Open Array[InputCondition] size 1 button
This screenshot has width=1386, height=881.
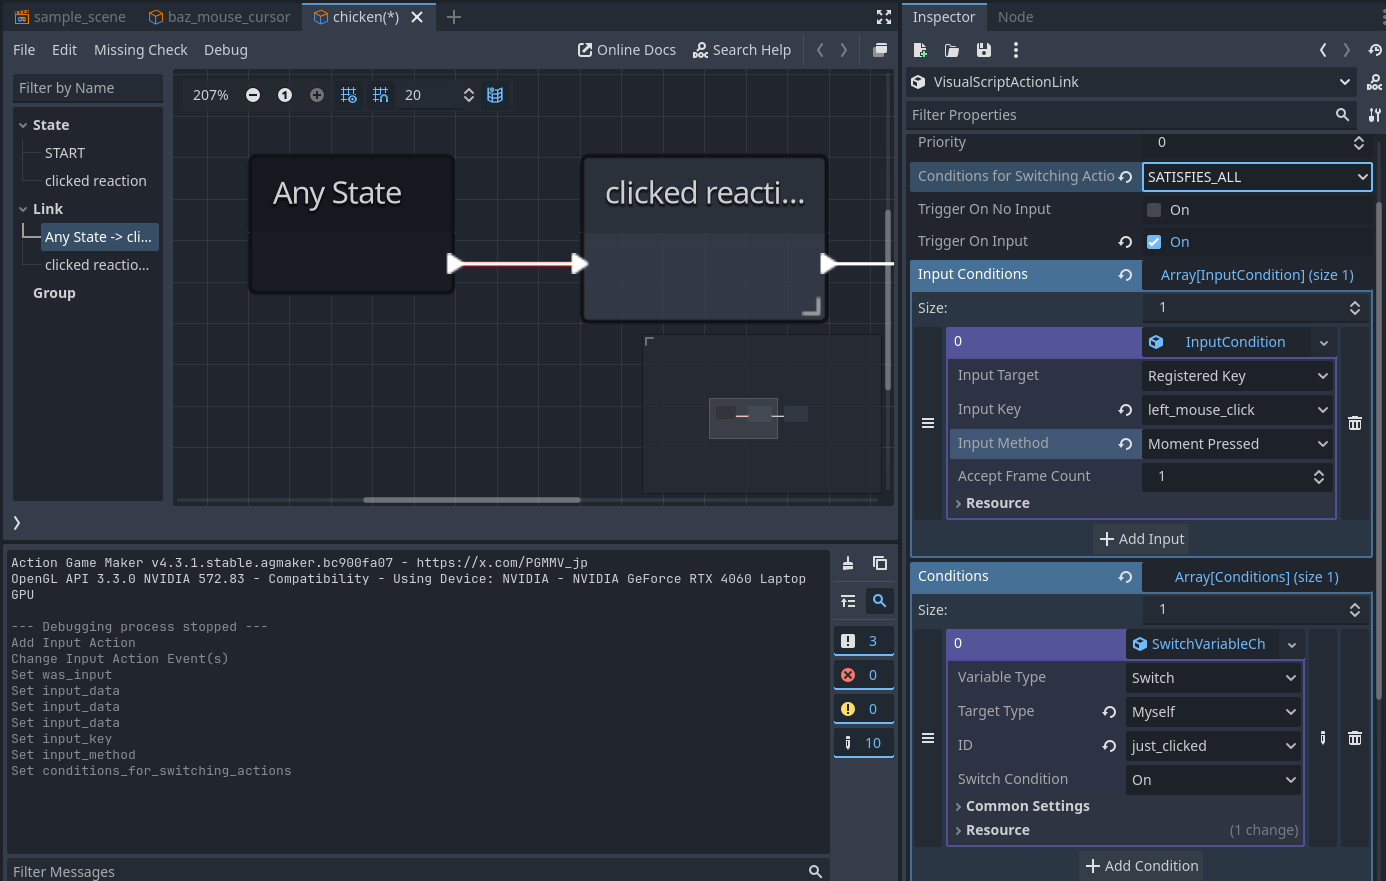tap(1257, 275)
